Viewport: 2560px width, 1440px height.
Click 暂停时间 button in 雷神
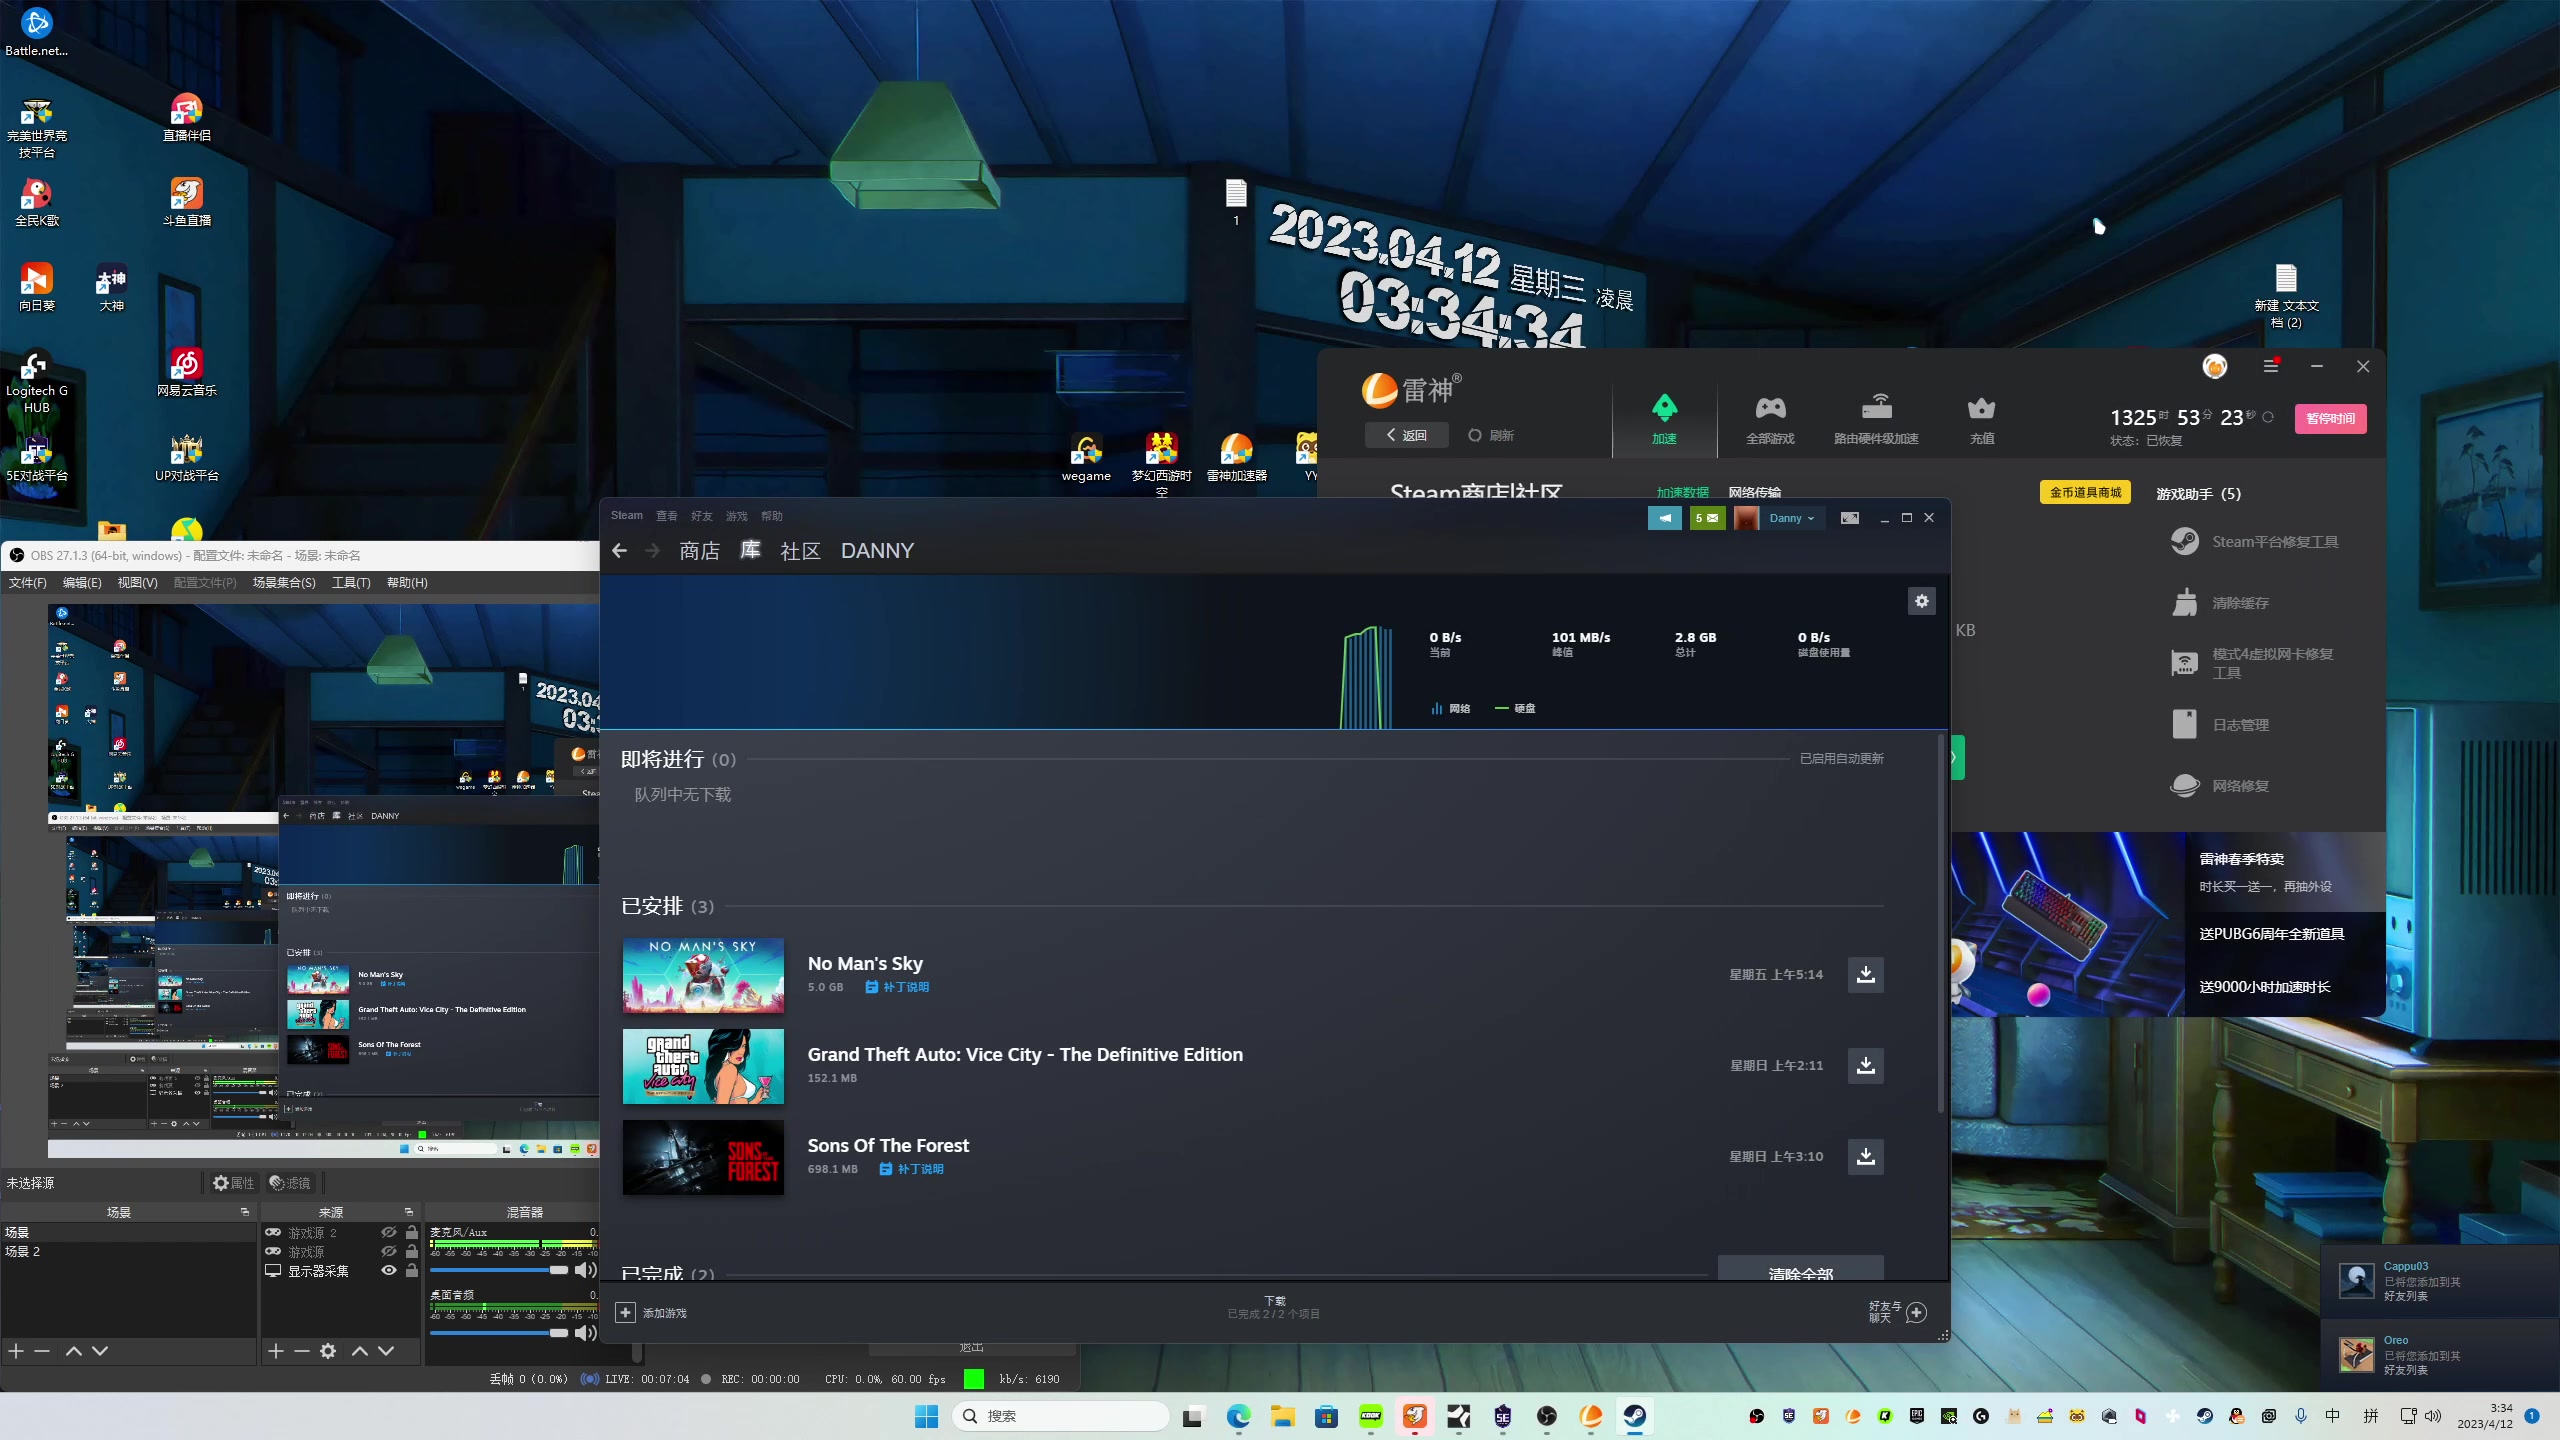(2330, 419)
